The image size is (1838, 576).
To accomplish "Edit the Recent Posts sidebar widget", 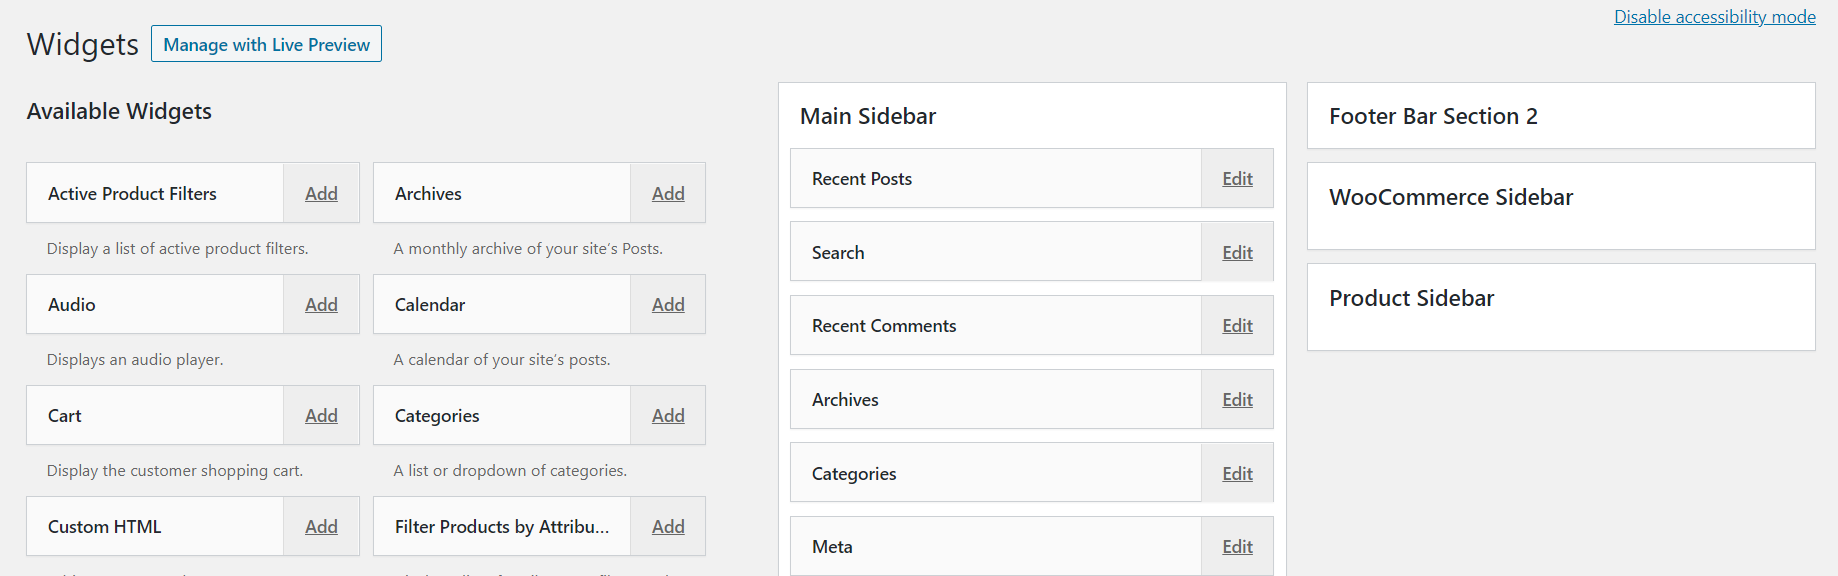I will pyautogui.click(x=1237, y=179).
